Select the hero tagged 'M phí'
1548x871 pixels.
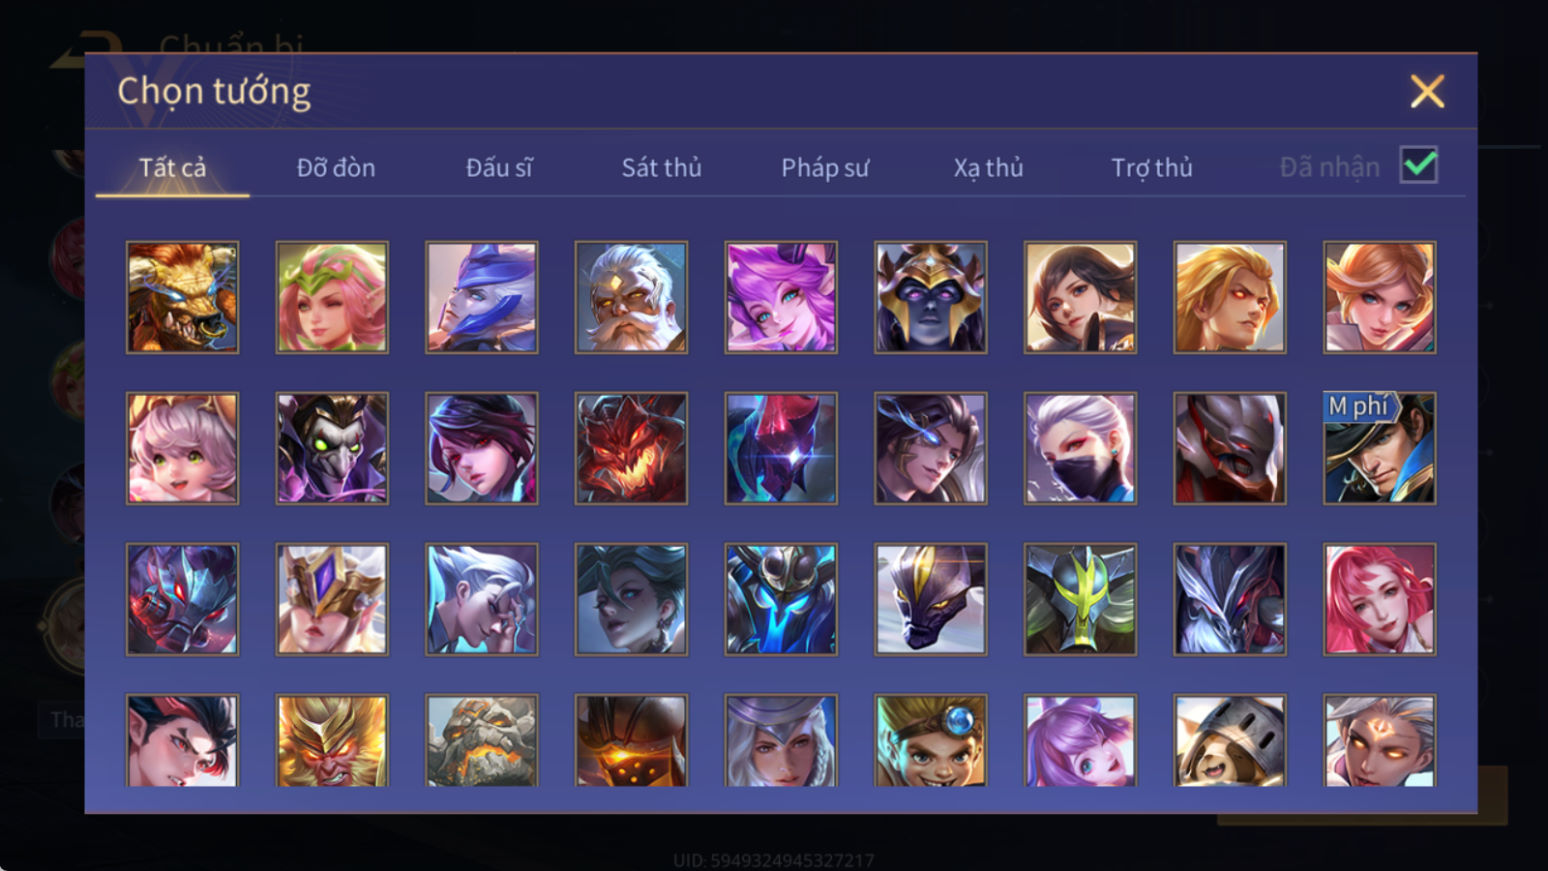1380,448
